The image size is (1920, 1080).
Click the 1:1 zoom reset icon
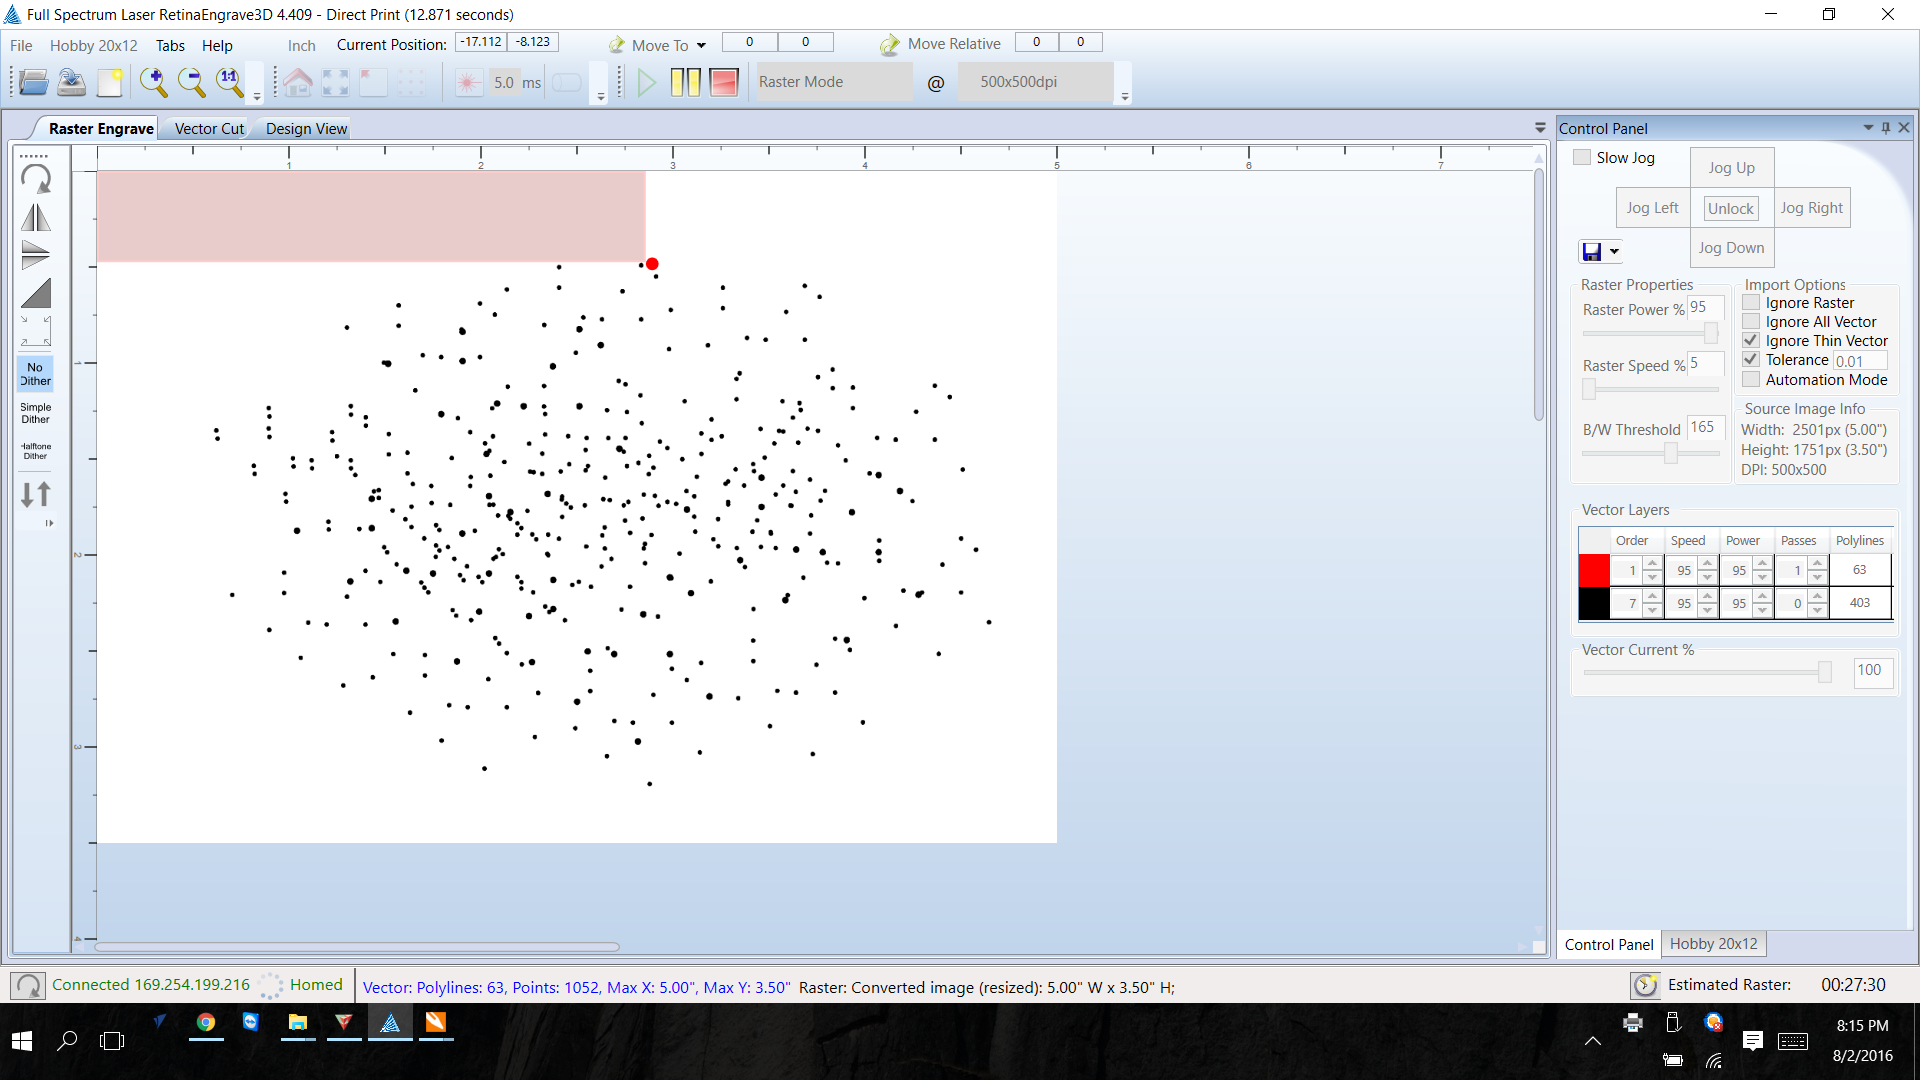[x=230, y=82]
